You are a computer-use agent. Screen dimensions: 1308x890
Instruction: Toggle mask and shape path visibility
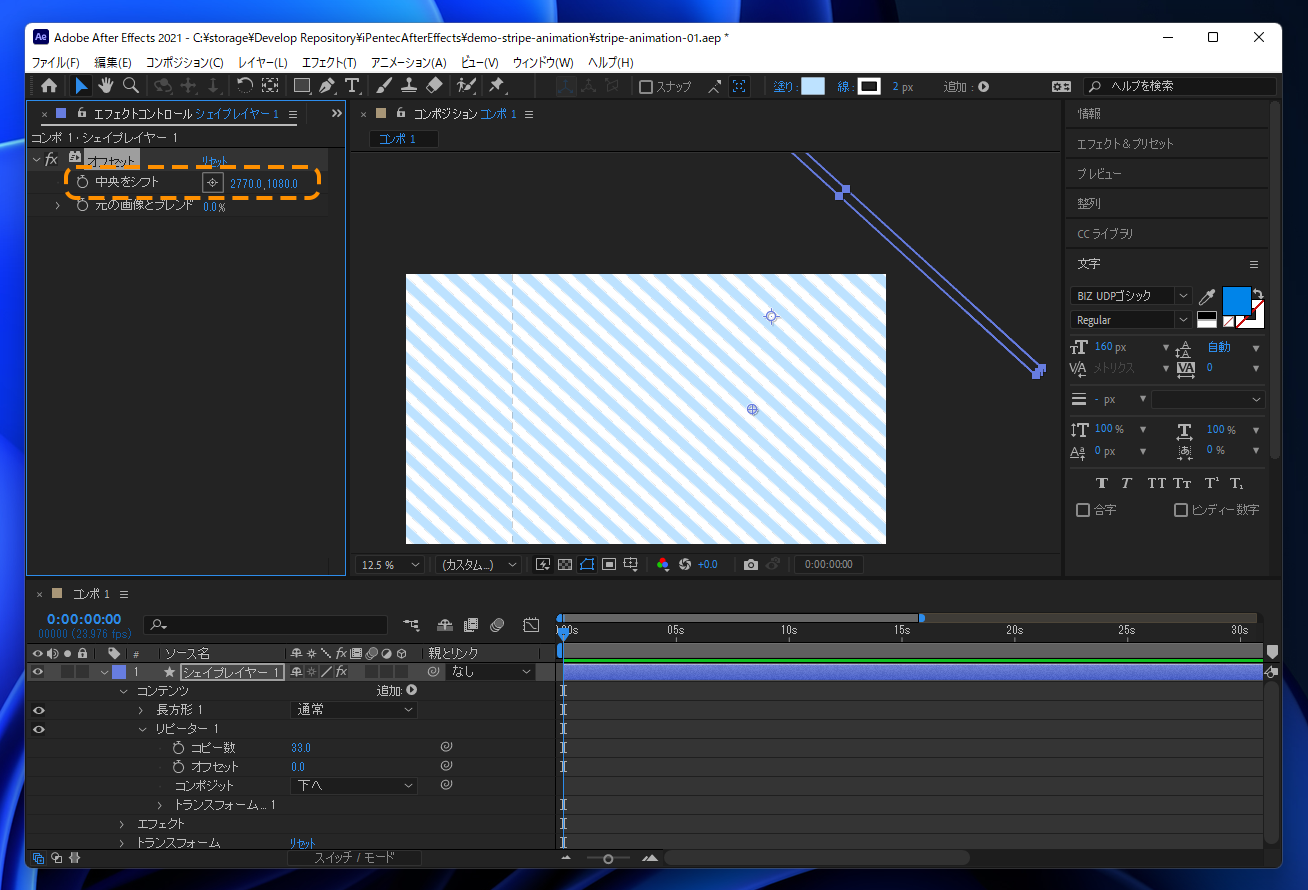click(587, 565)
